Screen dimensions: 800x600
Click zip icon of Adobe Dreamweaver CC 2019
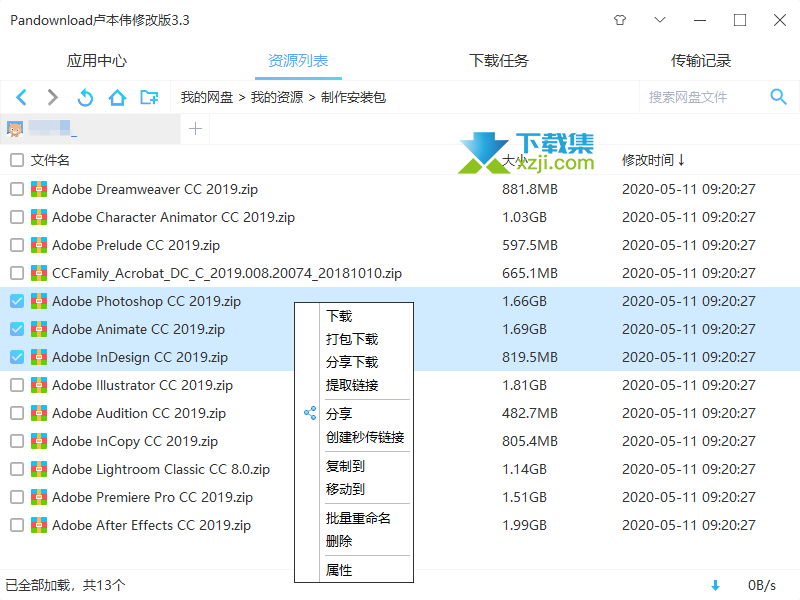point(39,189)
